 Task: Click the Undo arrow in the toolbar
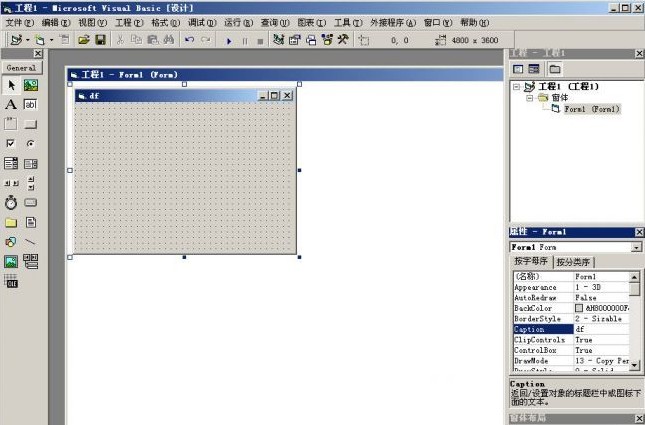[x=189, y=40]
